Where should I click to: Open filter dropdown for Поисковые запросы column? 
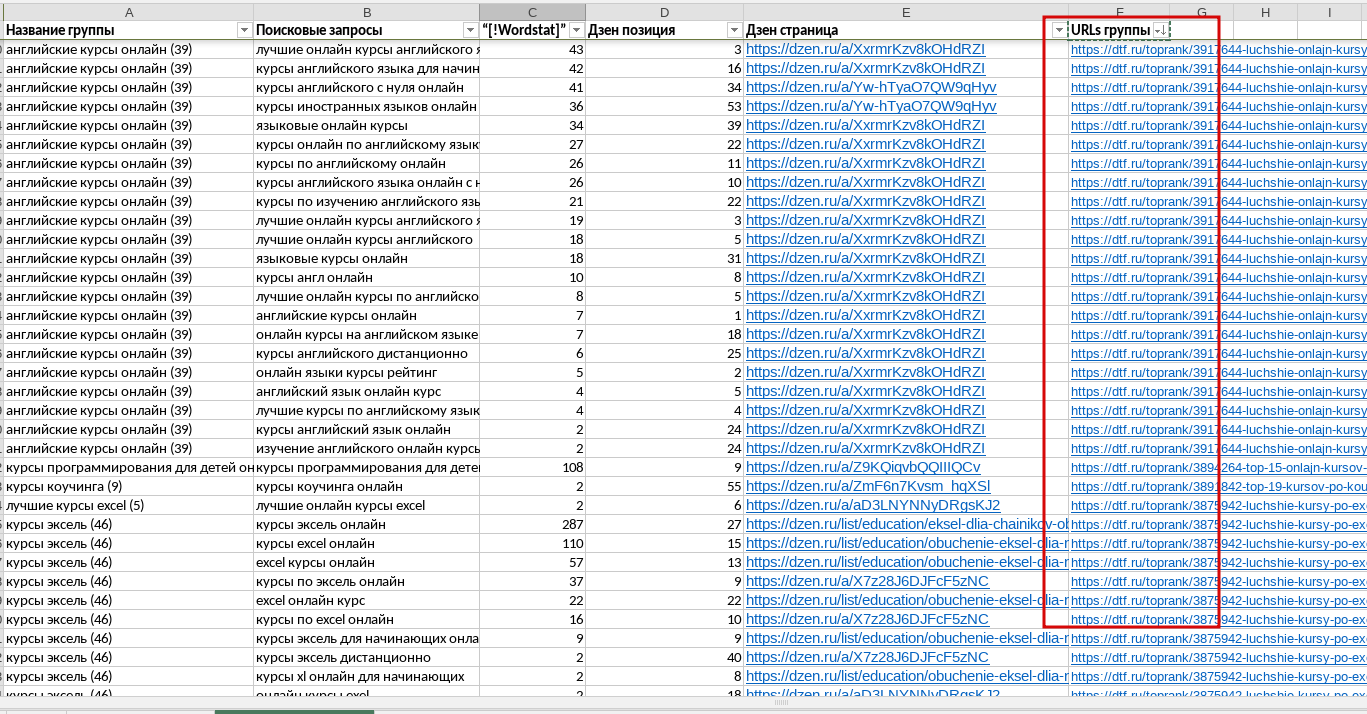[470, 30]
